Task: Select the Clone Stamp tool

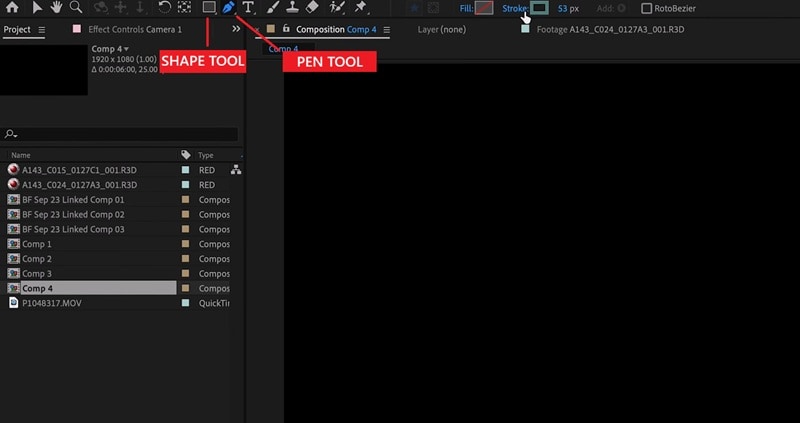Action: tap(292, 7)
